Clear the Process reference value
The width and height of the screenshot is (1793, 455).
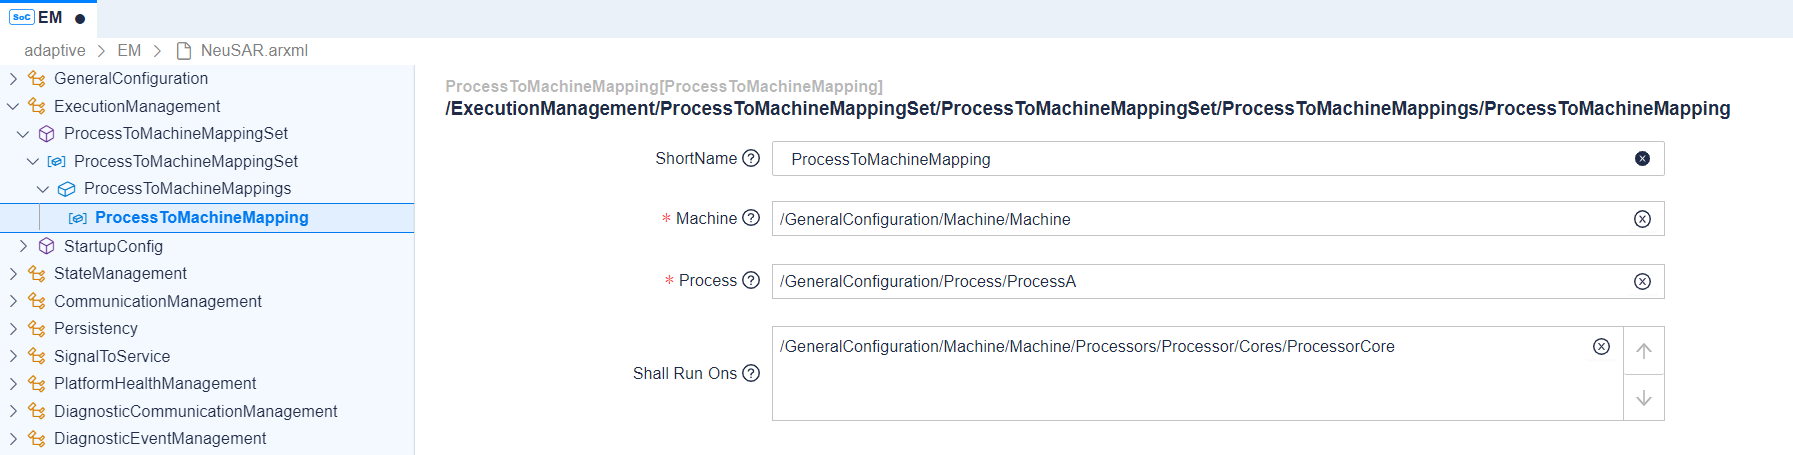coord(1642,282)
